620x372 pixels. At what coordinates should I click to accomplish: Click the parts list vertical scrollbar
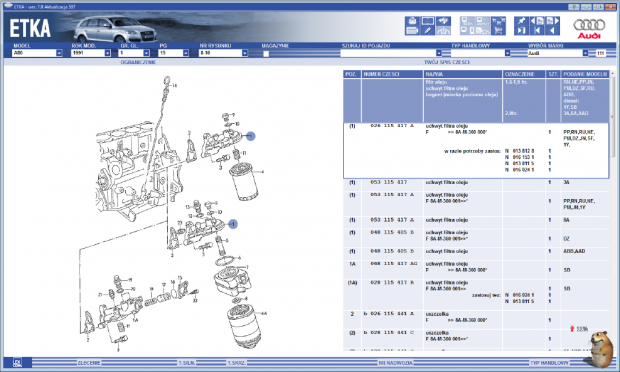[x=613, y=210]
